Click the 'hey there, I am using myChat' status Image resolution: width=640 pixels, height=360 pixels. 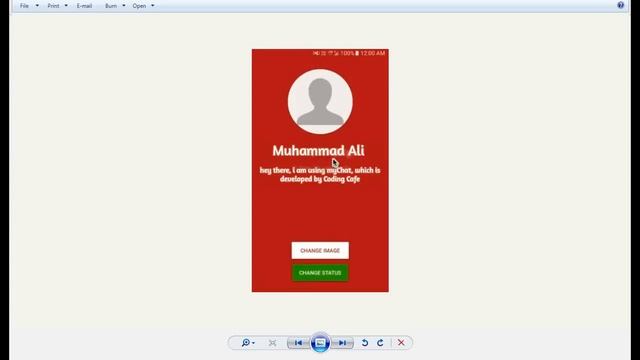(x=320, y=174)
